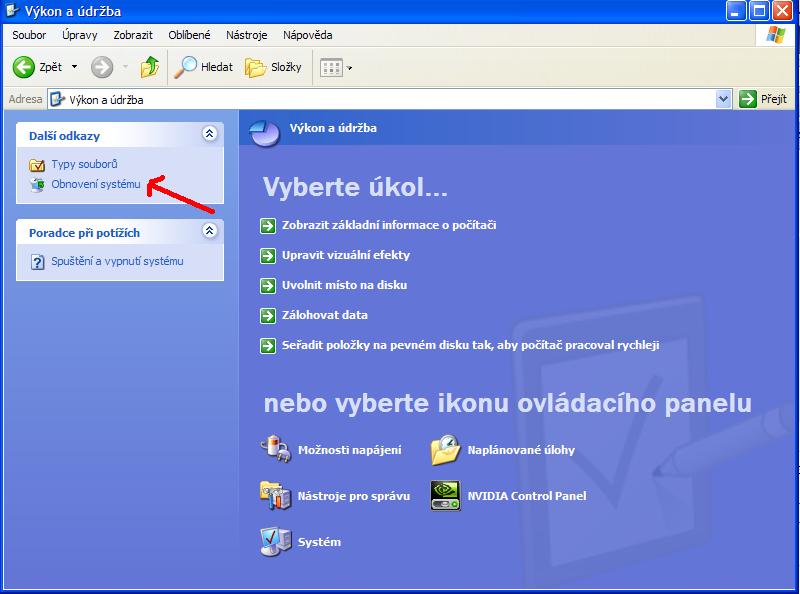Image resolution: width=800 pixels, height=594 pixels.
Task: Open Naplánované úlohy folder icon
Action: (445, 449)
